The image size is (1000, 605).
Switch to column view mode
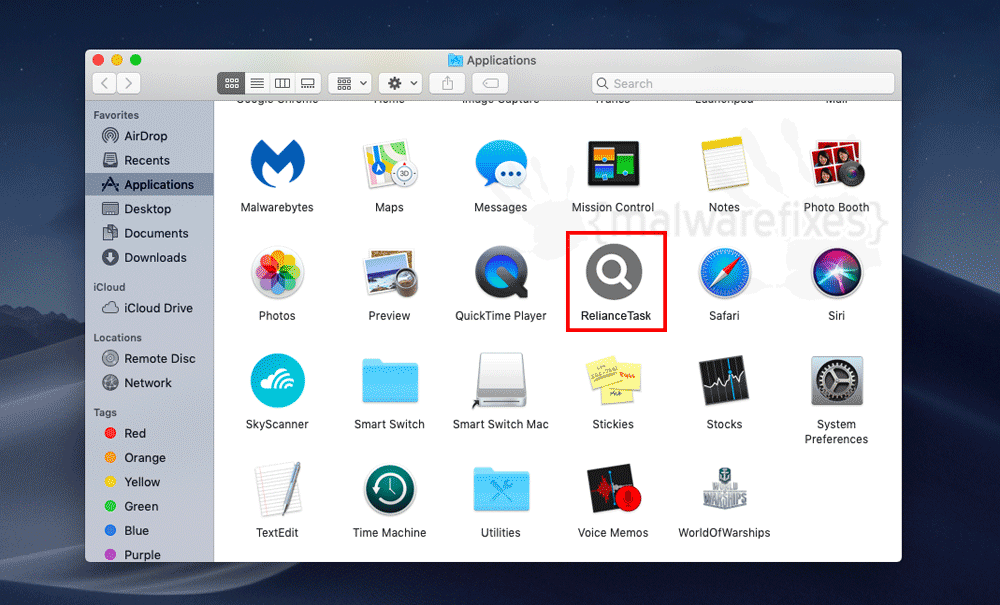coord(283,84)
